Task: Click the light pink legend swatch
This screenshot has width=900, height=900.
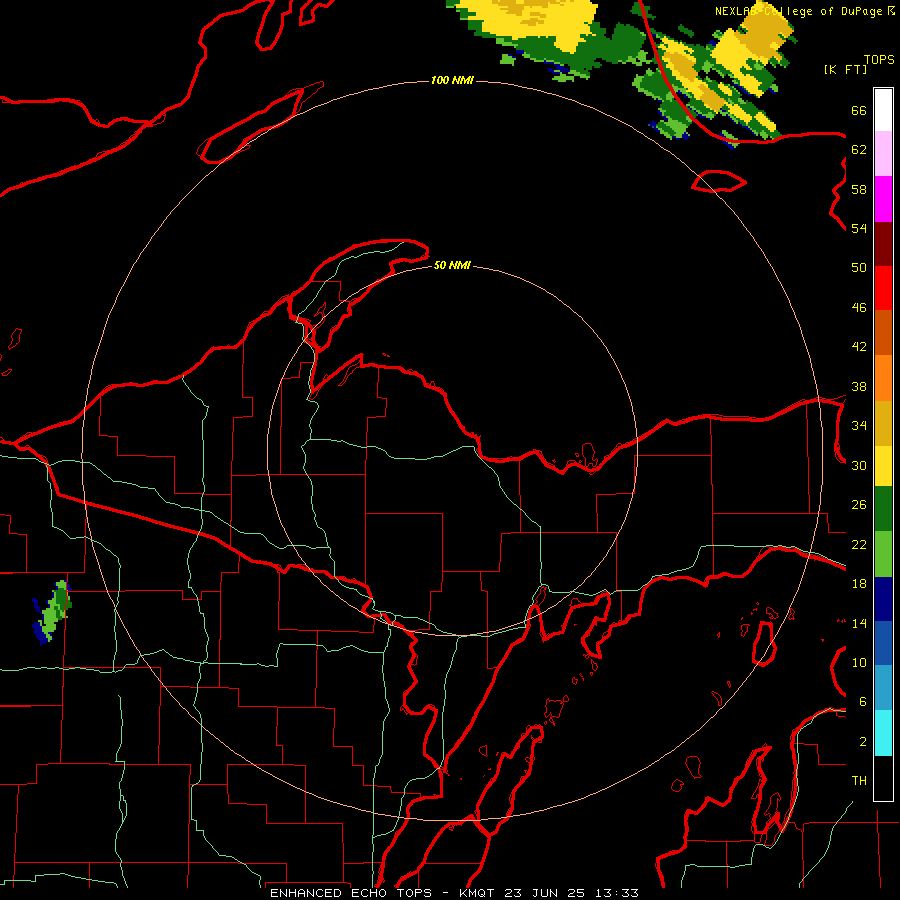Action: click(x=883, y=154)
